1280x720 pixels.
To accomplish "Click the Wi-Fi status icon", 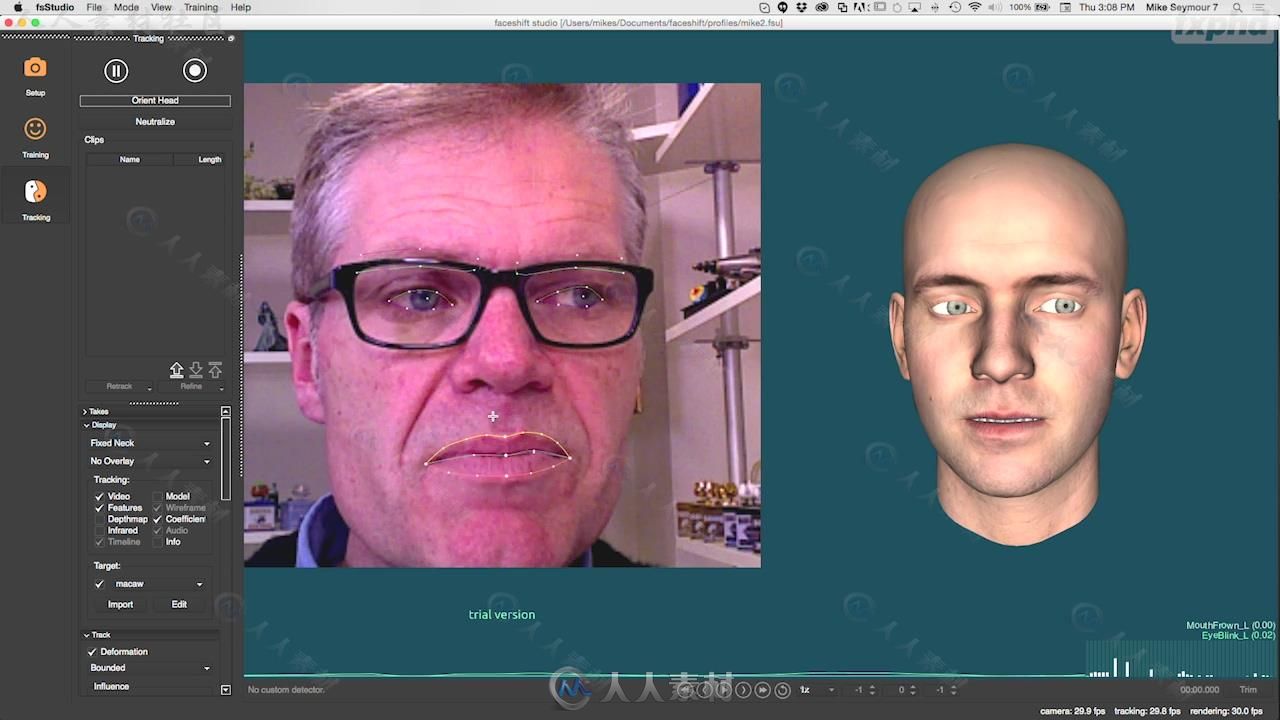I will click(x=975, y=7).
